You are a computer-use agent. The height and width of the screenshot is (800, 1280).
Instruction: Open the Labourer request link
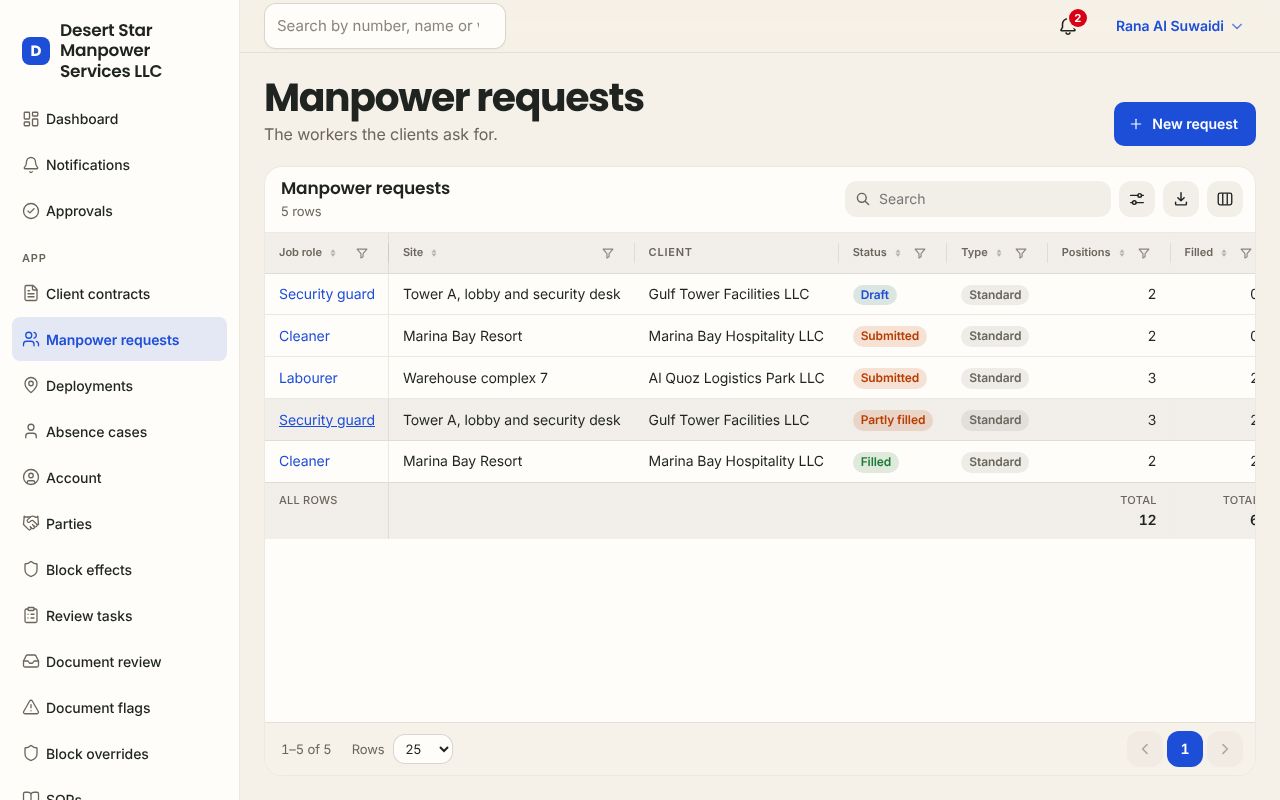click(x=308, y=378)
